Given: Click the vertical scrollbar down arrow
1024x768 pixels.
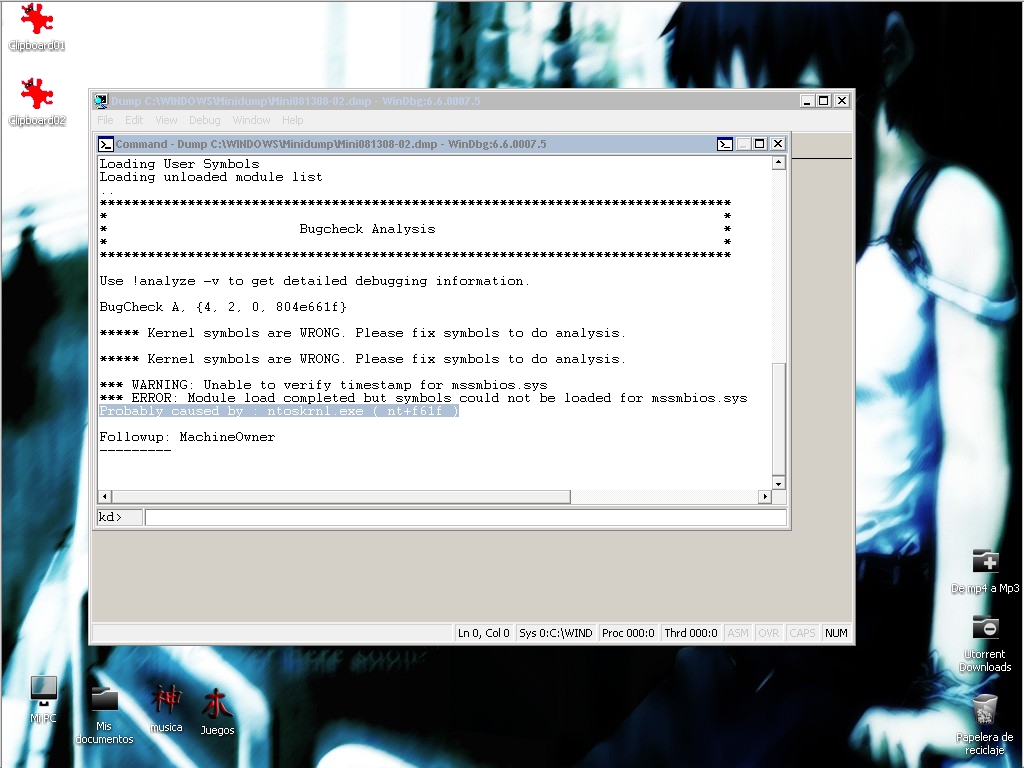Looking at the screenshot, I should 778,483.
